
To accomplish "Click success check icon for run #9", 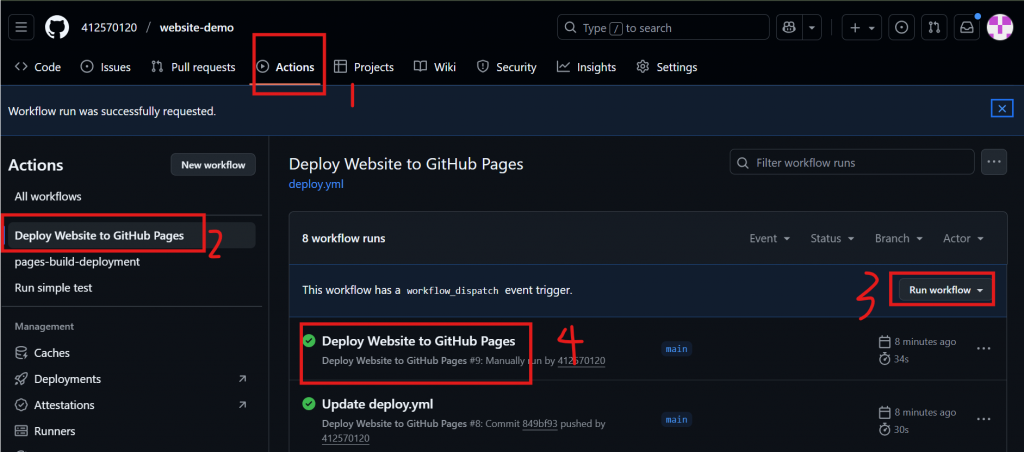I will click(309, 341).
